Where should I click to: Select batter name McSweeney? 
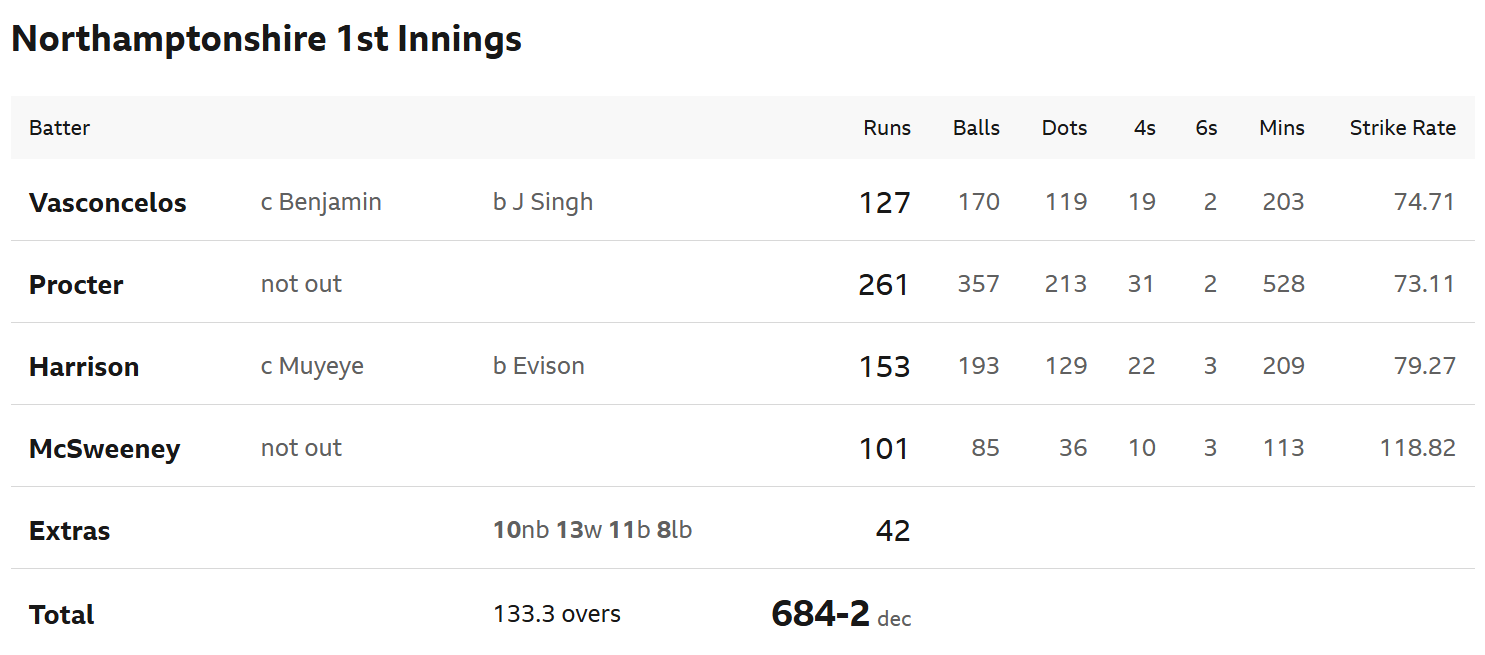pyautogui.click(x=104, y=449)
